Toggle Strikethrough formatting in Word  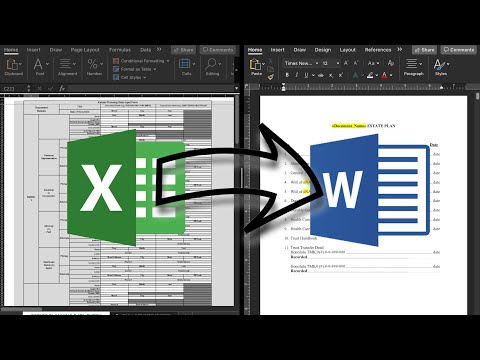pyautogui.click(x=321, y=76)
